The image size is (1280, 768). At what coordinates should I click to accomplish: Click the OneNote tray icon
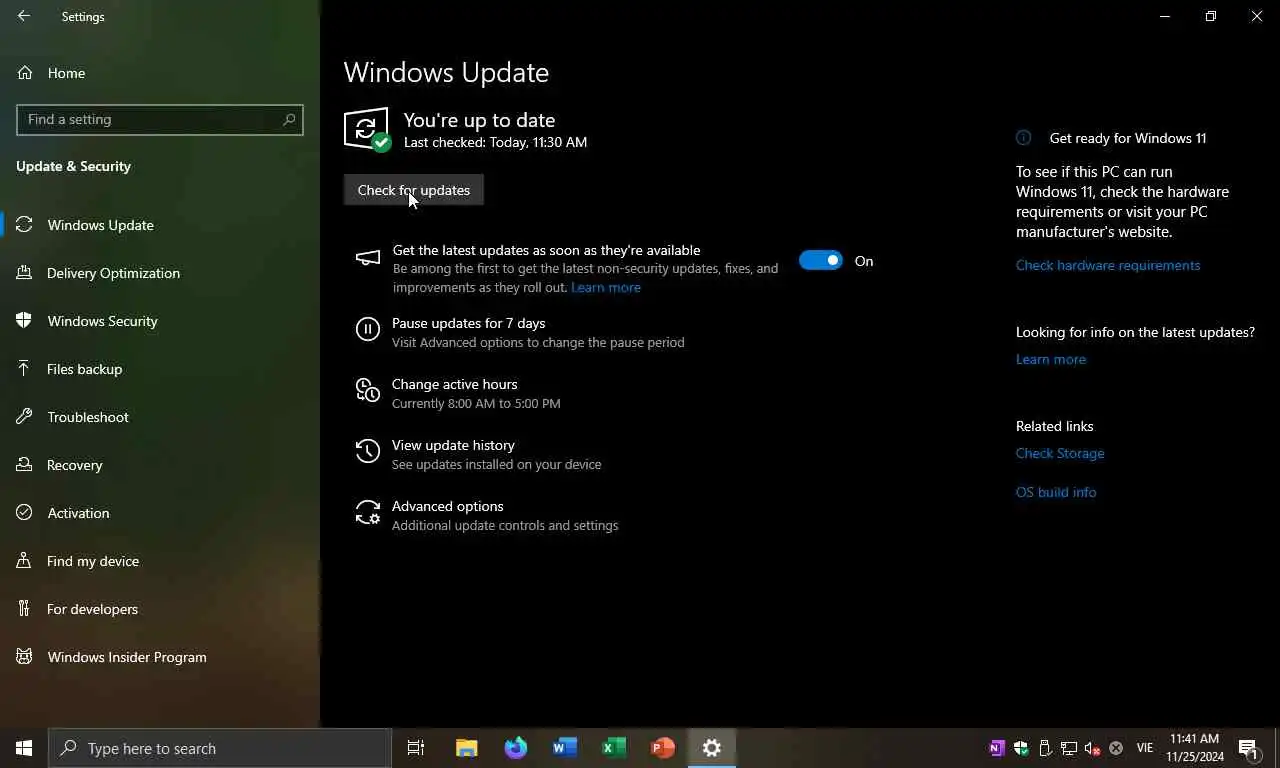pos(996,748)
